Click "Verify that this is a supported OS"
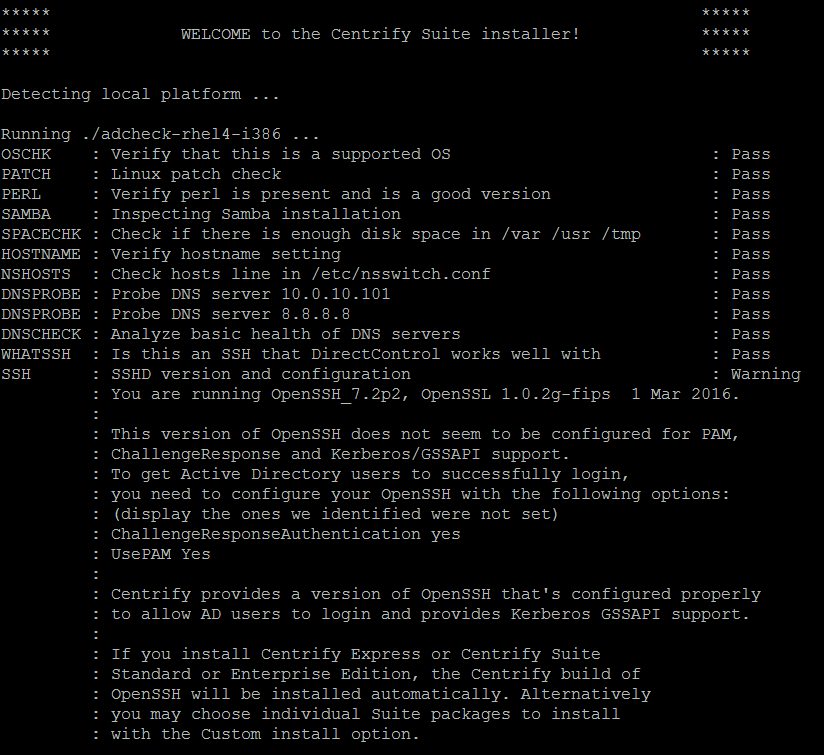Screen dimensions: 824x755 point(281,154)
